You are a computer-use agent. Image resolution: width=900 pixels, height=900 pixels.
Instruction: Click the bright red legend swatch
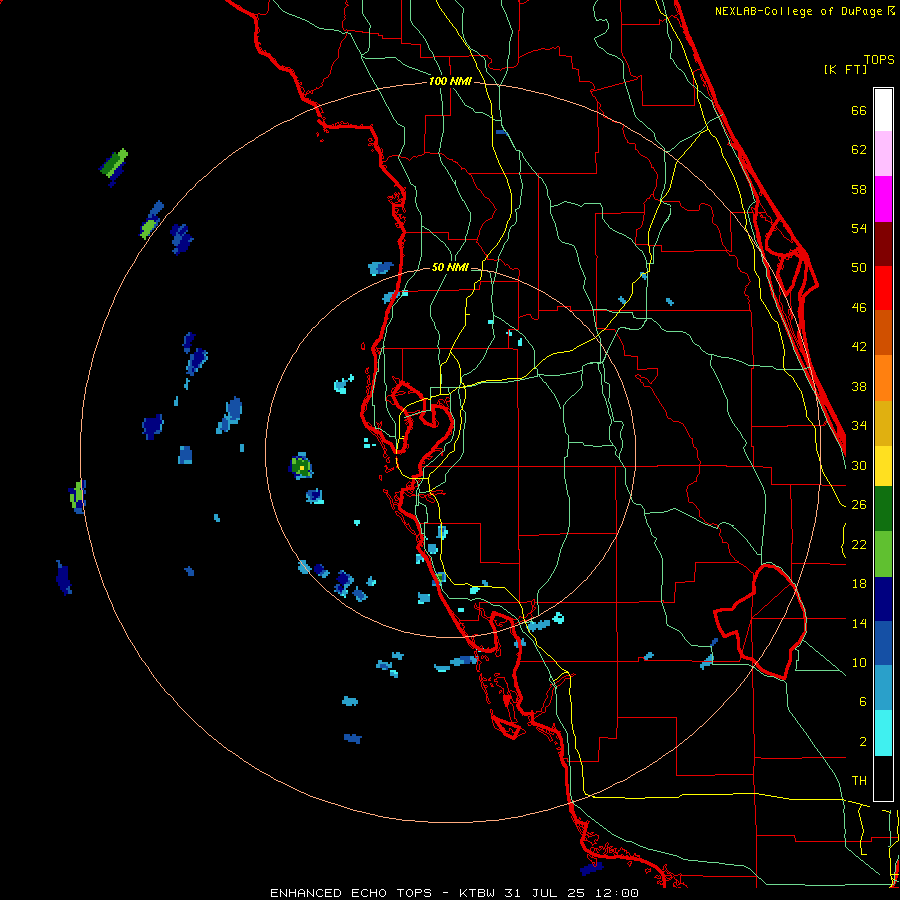click(x=883, y=288)
